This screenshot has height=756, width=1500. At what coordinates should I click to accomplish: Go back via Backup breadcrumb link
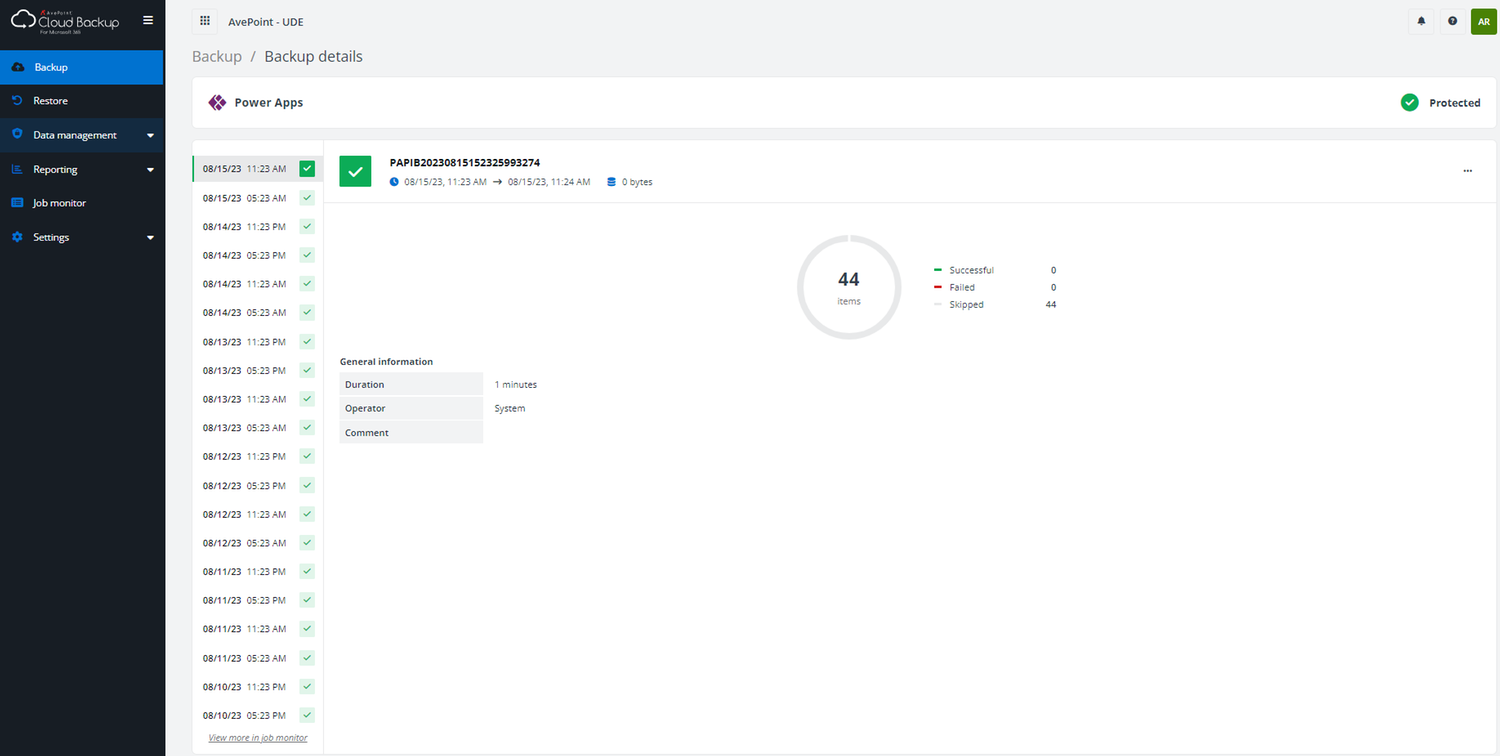point(217,57)
